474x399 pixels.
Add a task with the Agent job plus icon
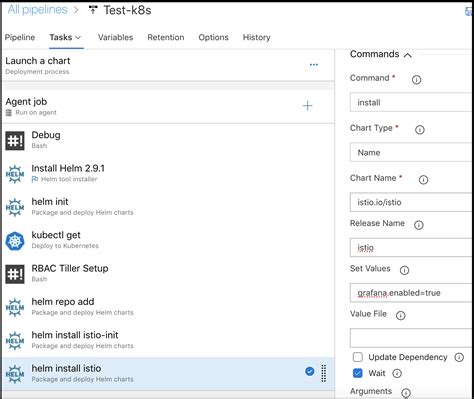pyautogui.click(x=307, y=106)
